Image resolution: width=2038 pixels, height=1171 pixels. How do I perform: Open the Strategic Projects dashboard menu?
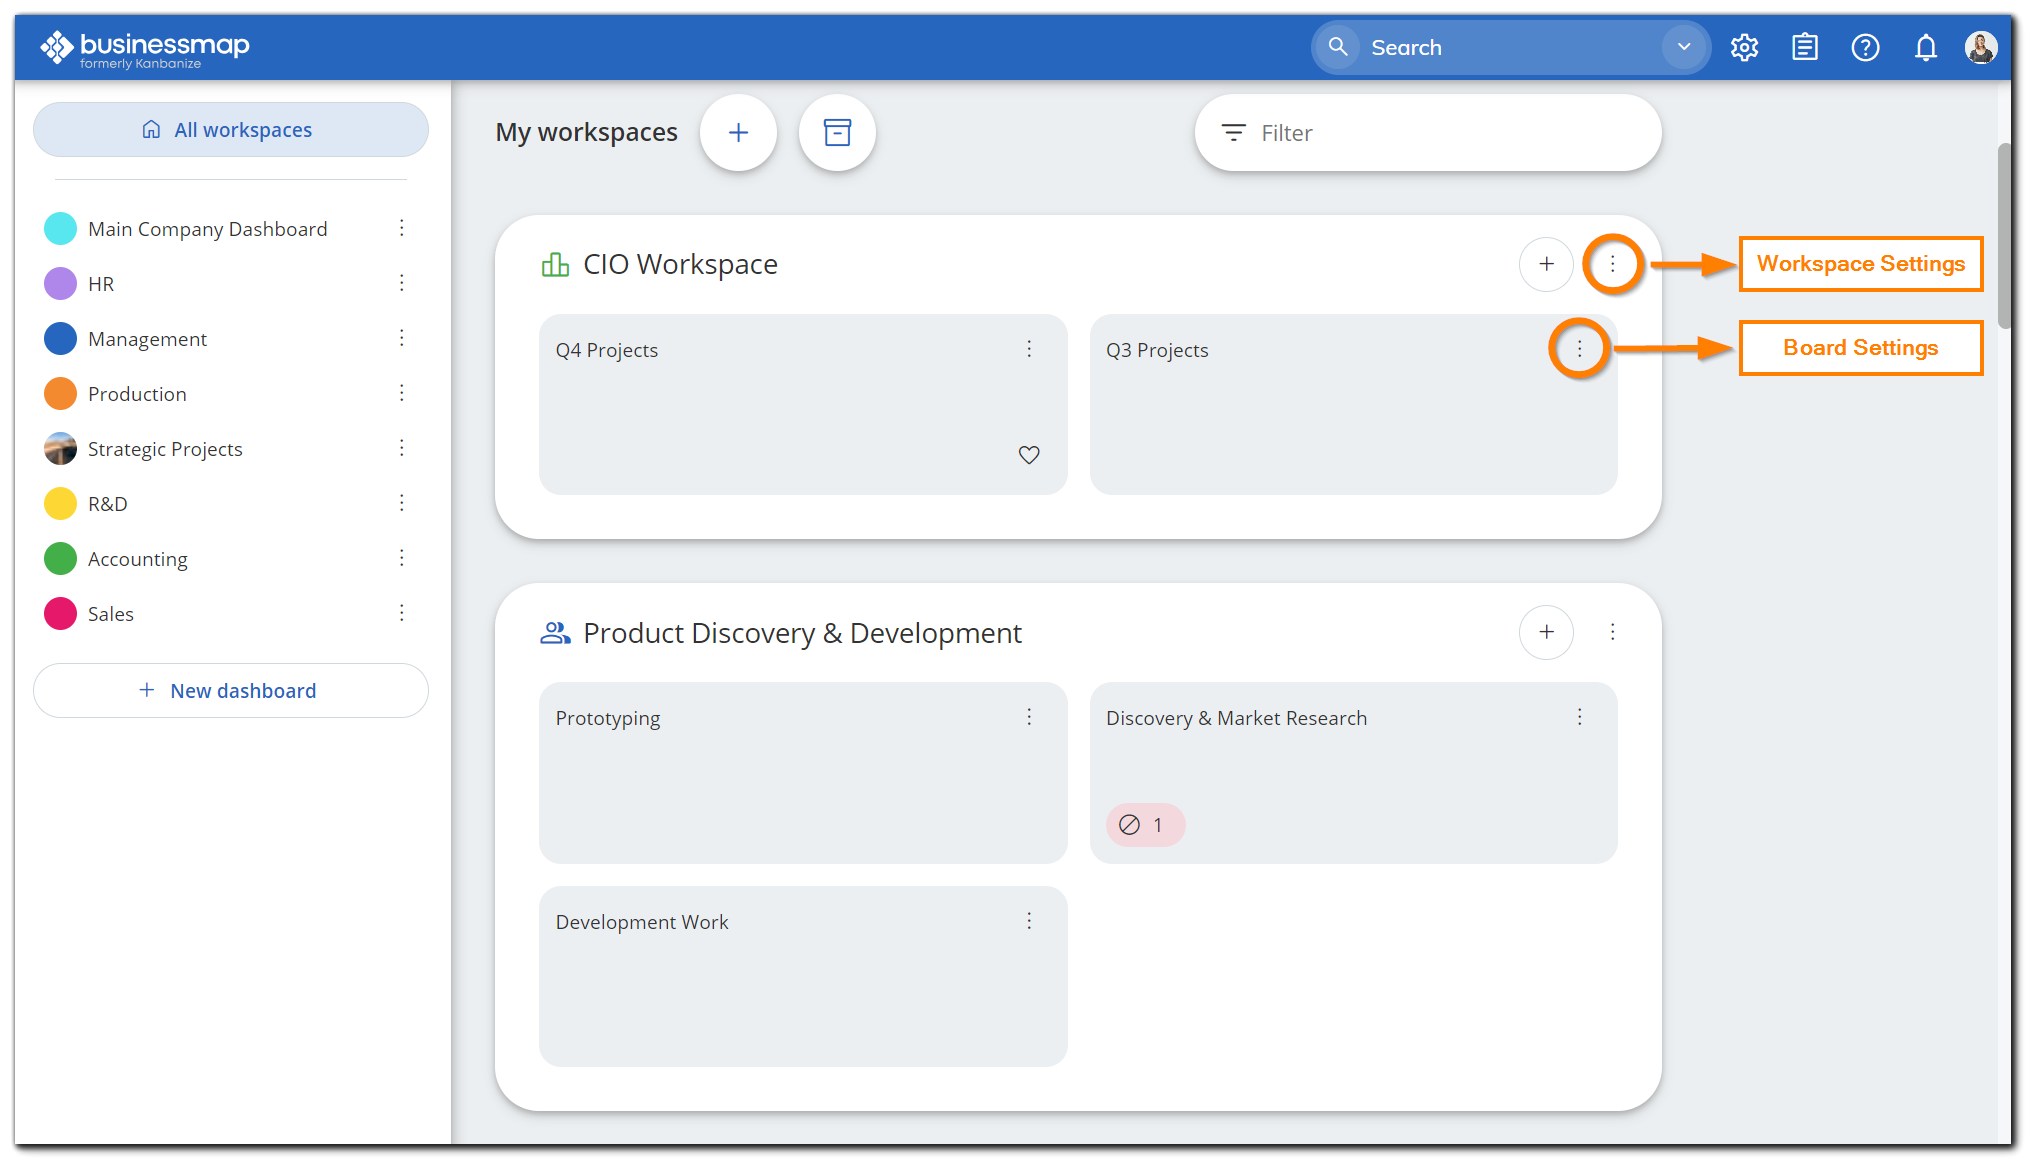[x=402, y=448]
